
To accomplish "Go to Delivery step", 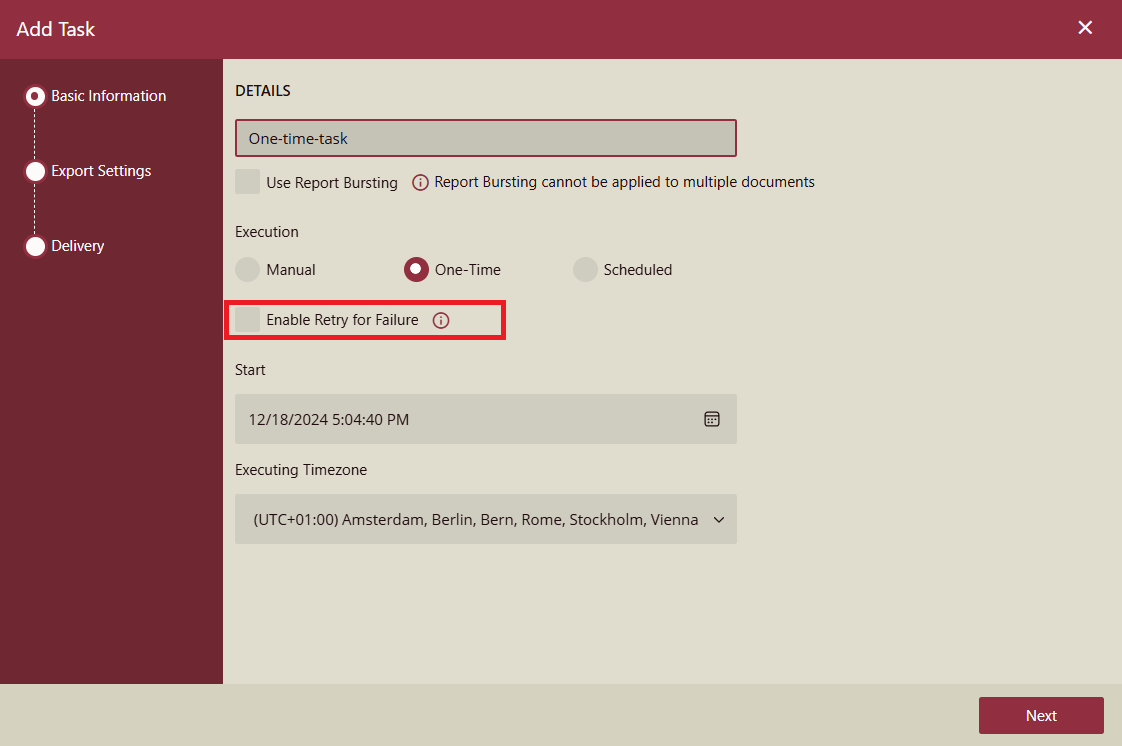I will click(x=65, y=246).
